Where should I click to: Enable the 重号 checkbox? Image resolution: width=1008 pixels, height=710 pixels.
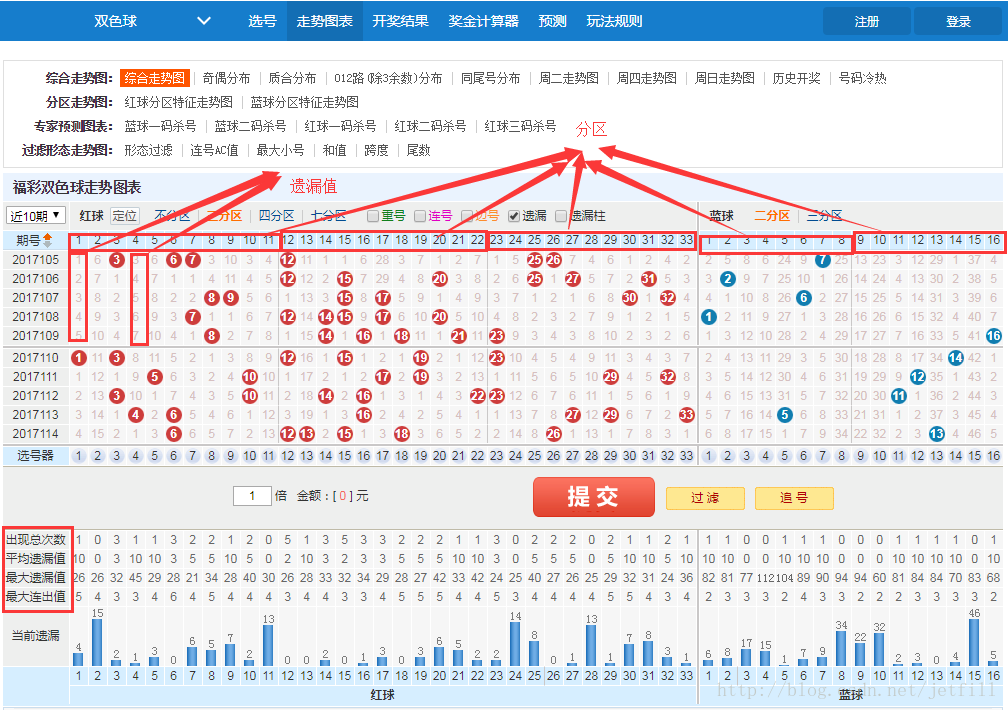point(373,216)
